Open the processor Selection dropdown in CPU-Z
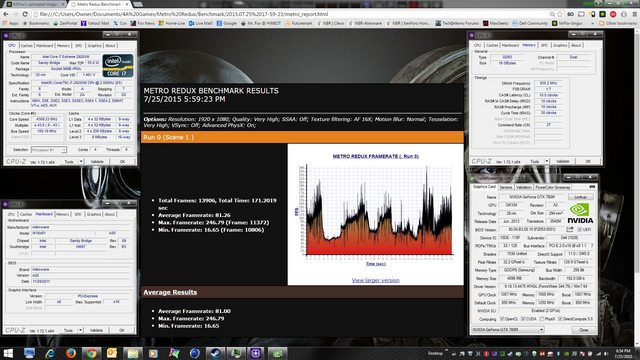 [49, 150]
